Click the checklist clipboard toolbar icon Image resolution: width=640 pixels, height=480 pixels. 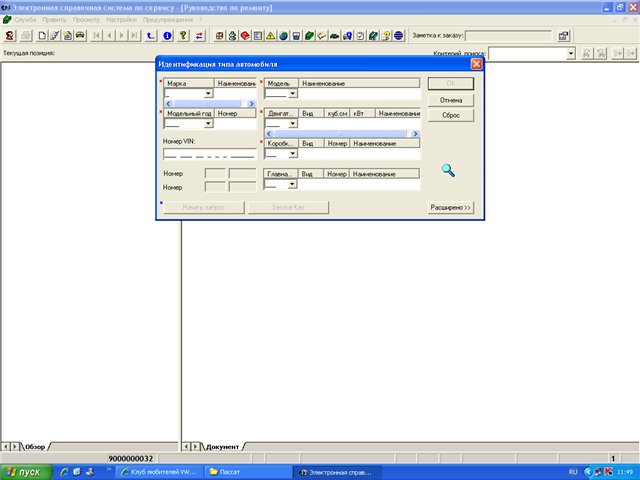(x=360, y=36)
